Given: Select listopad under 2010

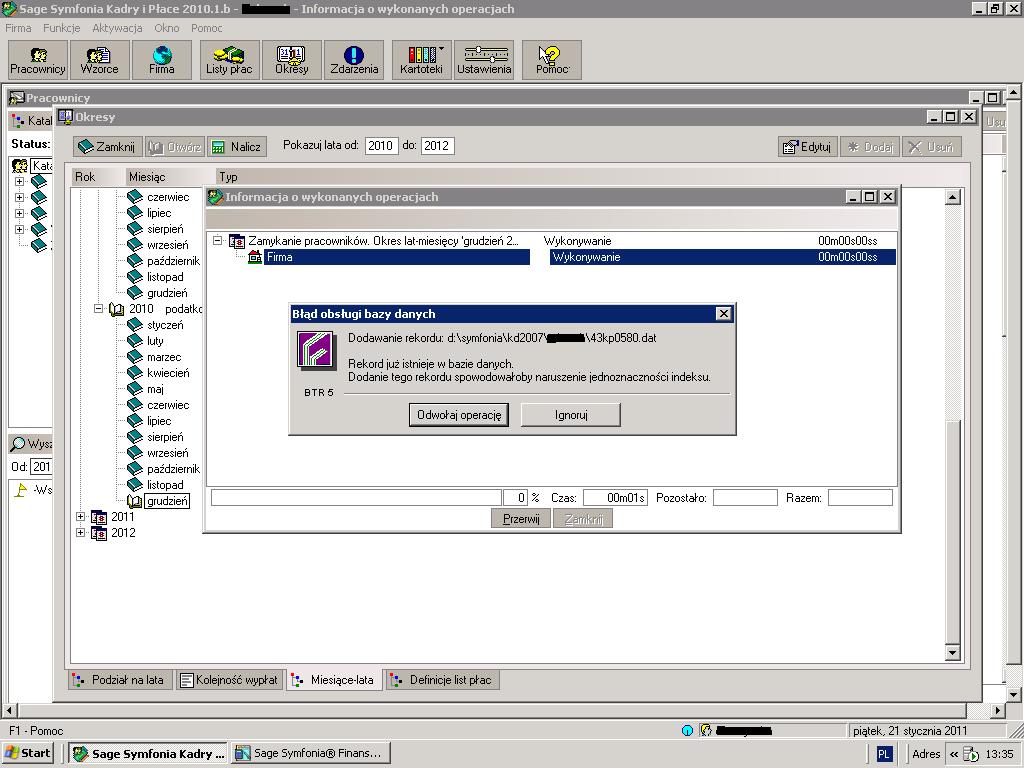Looking at the screenshot, I should click(x=165, y=485).
